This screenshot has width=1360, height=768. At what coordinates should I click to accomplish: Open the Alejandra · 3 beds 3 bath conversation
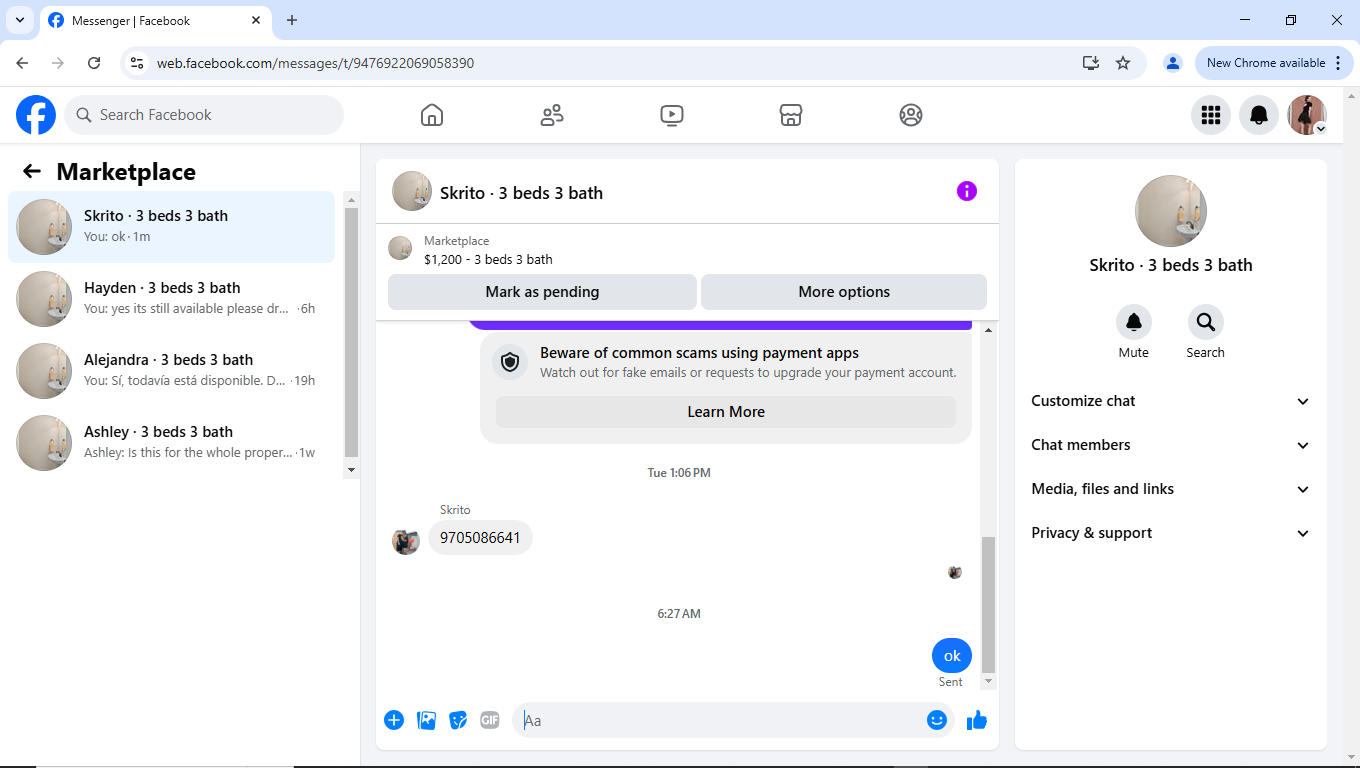click(171, 371)
